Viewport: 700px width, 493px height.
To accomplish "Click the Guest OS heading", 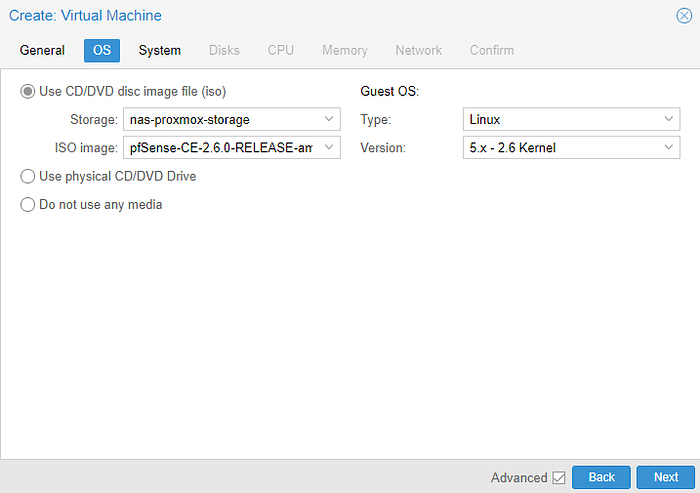I will (390, 92).
